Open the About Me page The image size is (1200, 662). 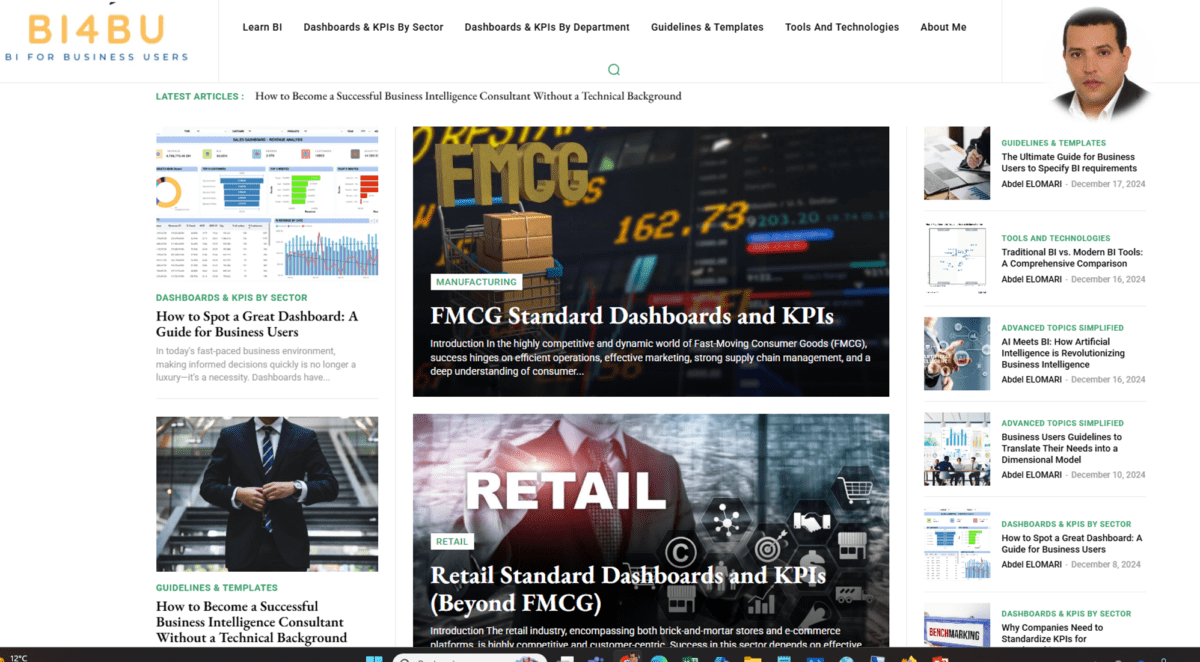[943, 27]
